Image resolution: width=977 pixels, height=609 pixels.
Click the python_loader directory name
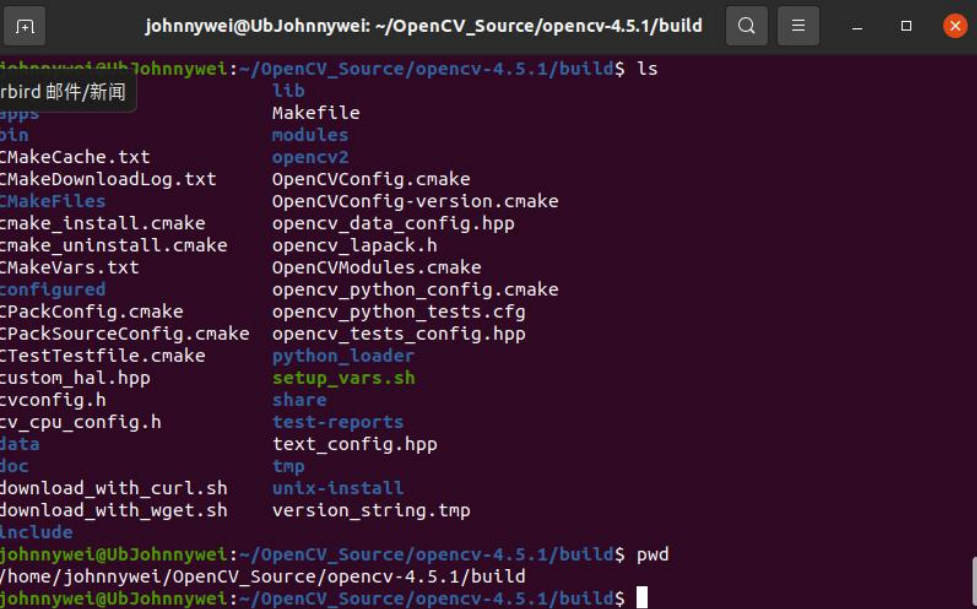coord(343,356)
